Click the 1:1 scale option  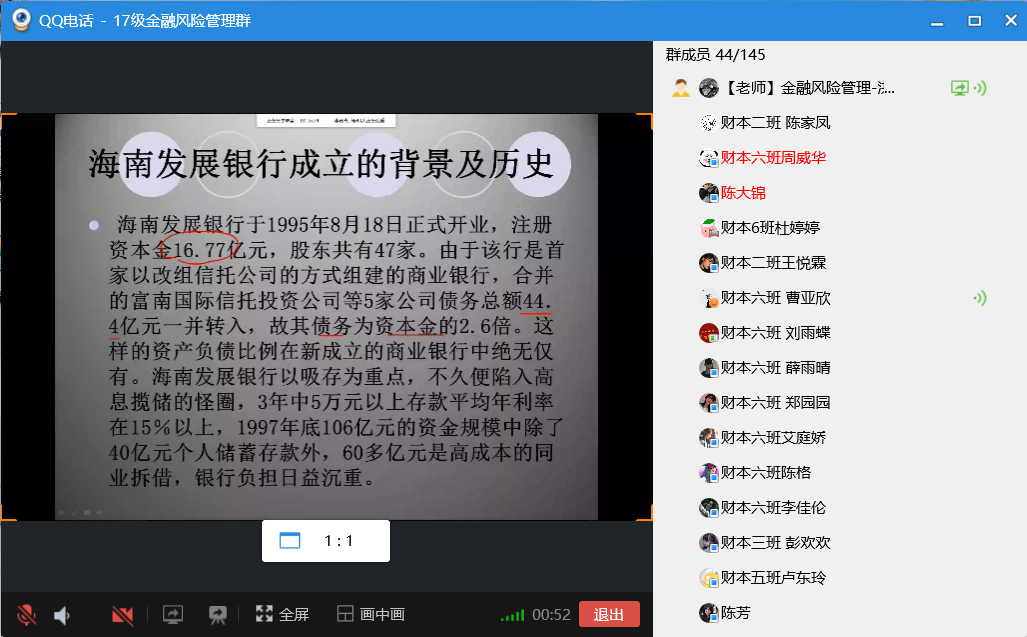coord(339,541)
